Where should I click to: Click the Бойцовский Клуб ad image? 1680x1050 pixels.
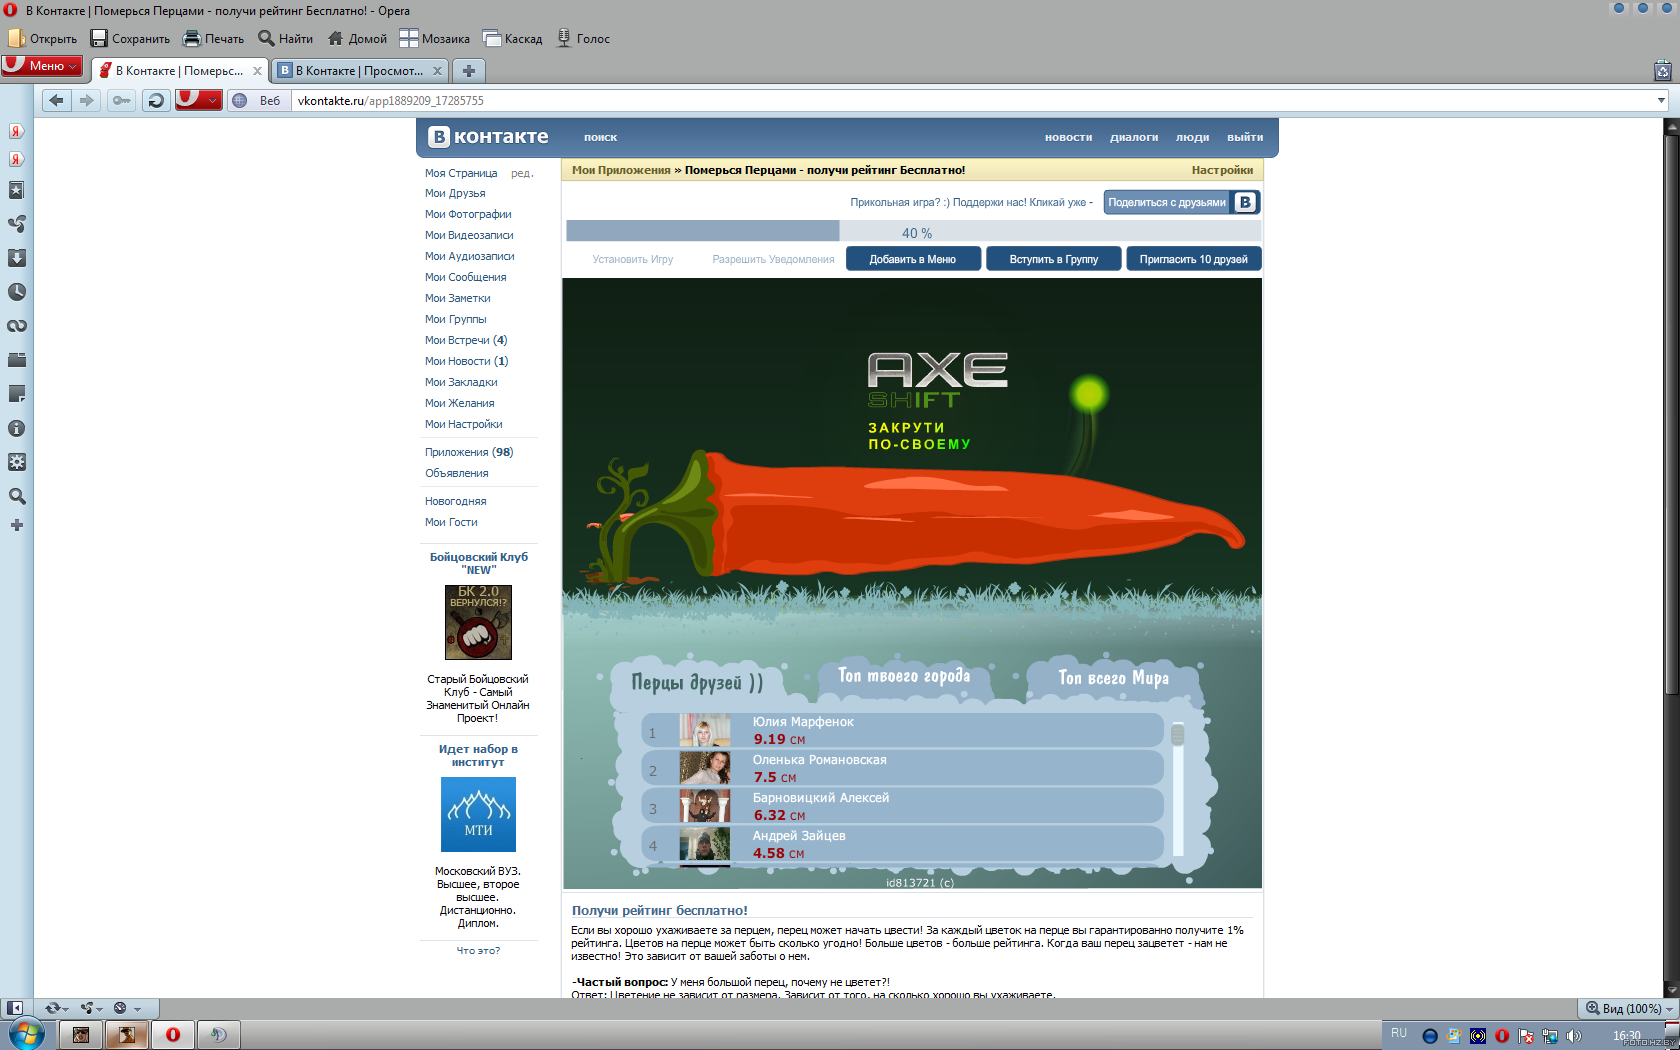[x=478, y=622]
